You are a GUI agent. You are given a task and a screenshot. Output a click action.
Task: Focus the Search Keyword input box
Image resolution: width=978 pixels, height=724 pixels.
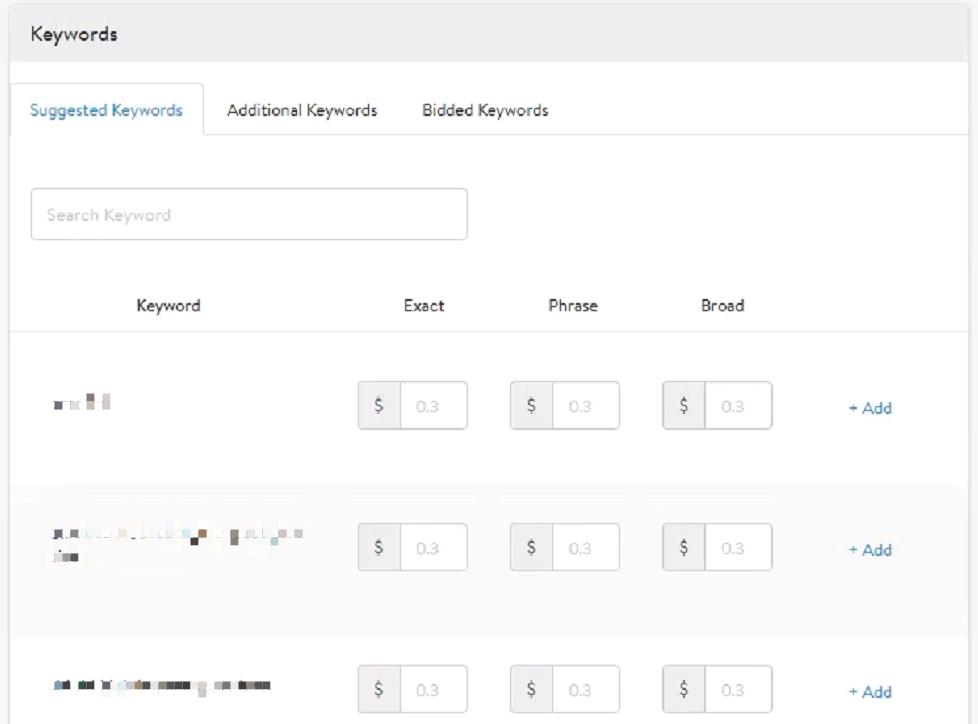point(249,215)
